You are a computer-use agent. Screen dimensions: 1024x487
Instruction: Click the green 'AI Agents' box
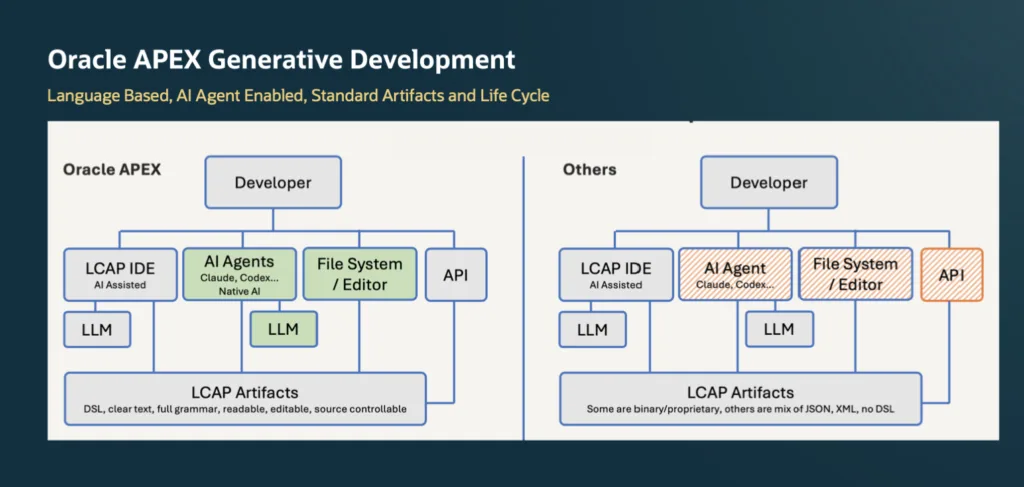coord(239,274)
